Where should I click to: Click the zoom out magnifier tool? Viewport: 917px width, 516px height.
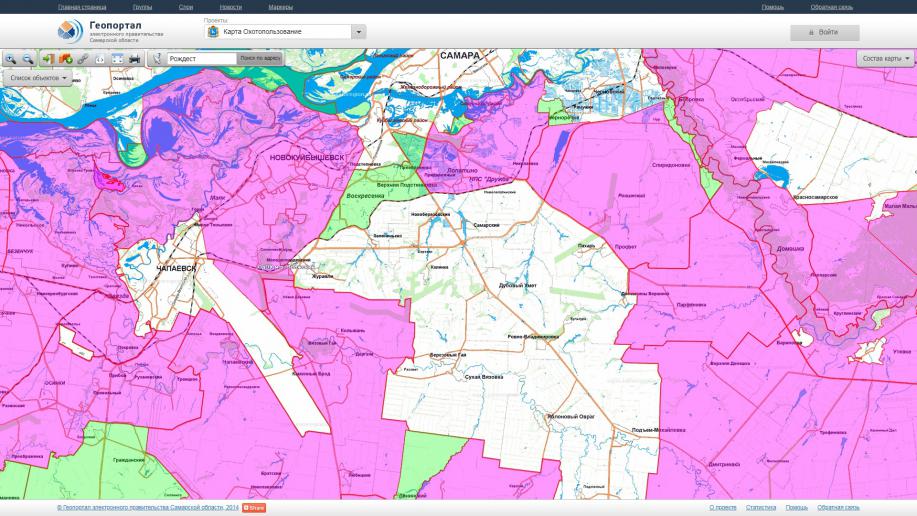tap(28, 59)
